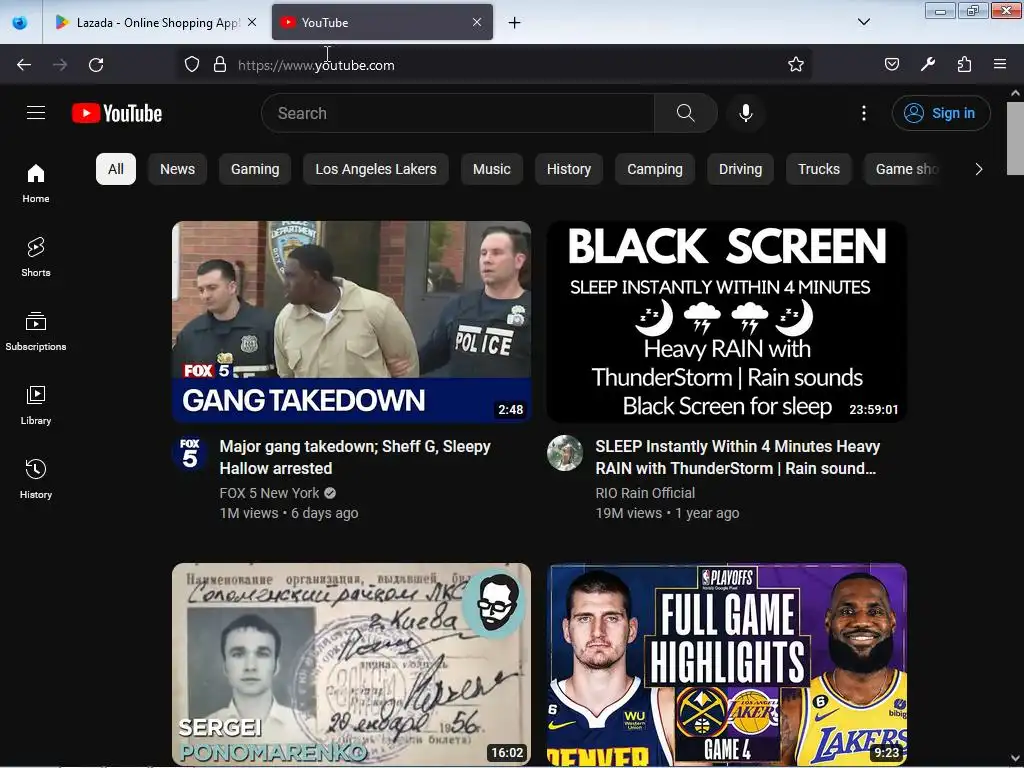
Task: Play the Gang Takedown video thumbnail
Action: click(x=351, y=321)
